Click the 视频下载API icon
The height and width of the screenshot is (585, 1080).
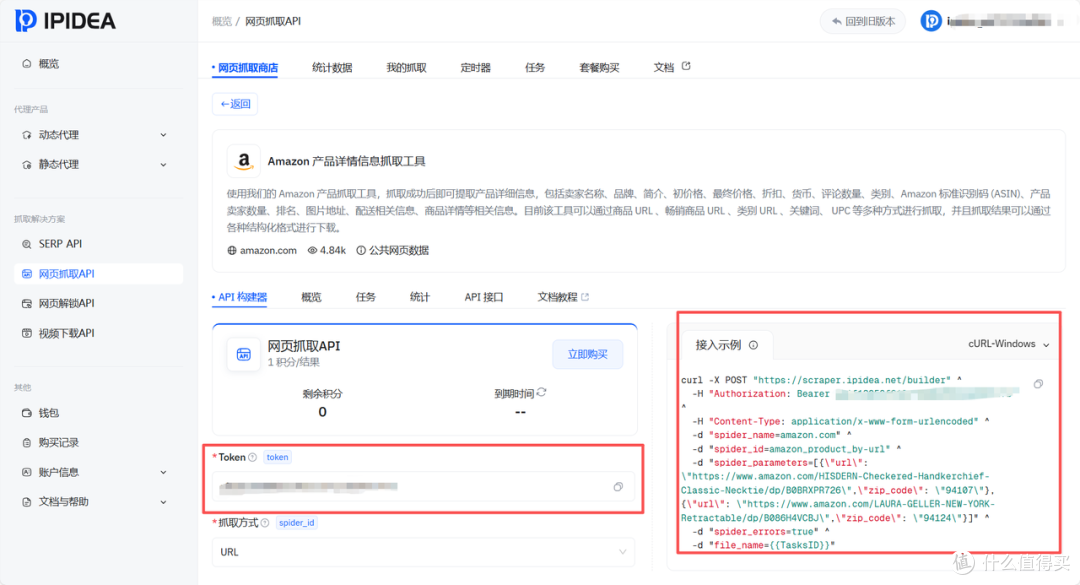27,333
